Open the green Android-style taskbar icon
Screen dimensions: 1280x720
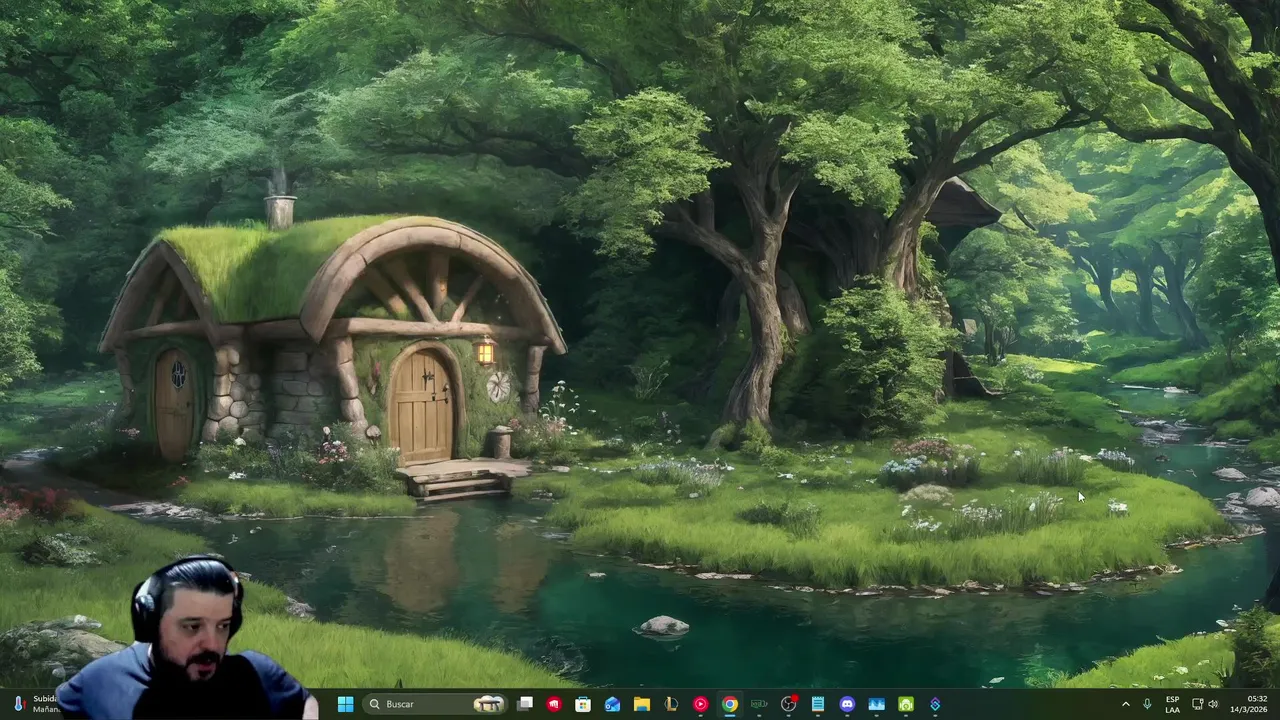point(905,704)
